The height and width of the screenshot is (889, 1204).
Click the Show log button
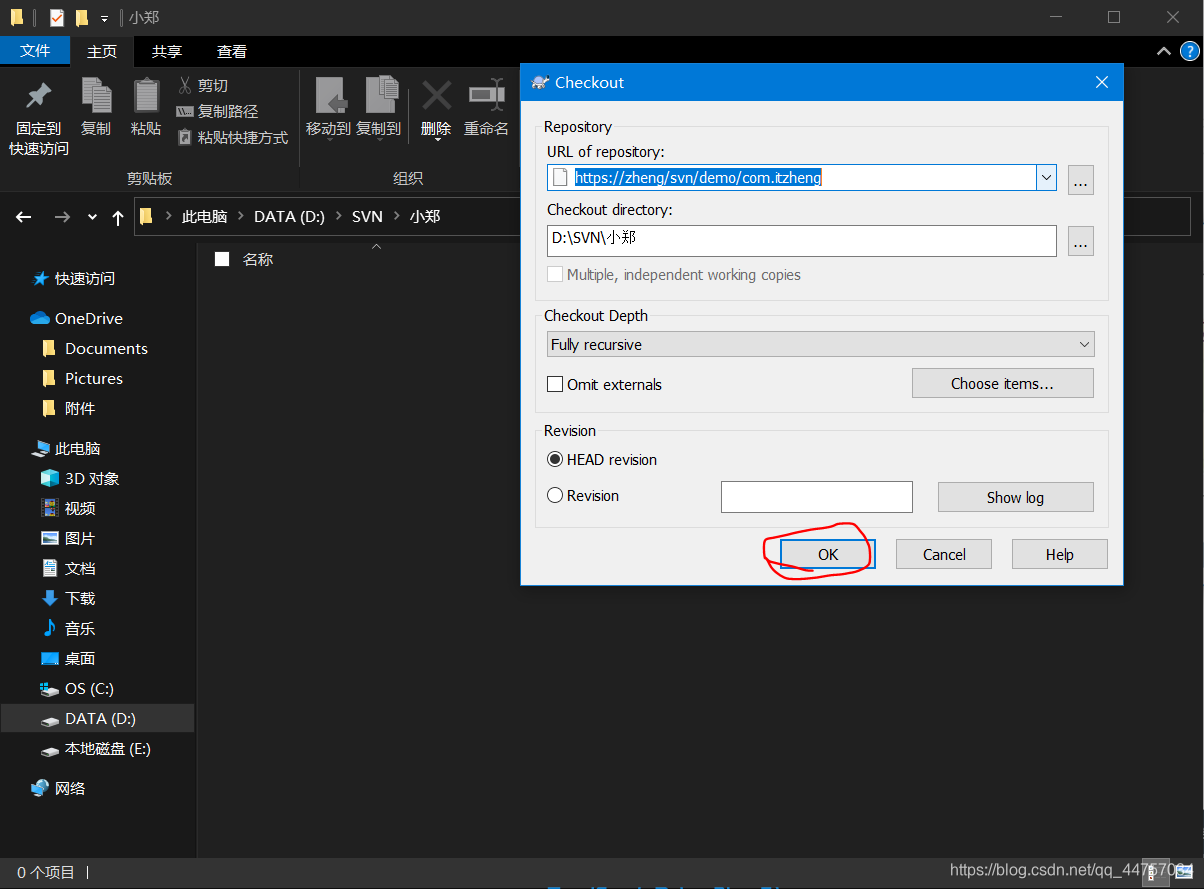(1015, 497)
